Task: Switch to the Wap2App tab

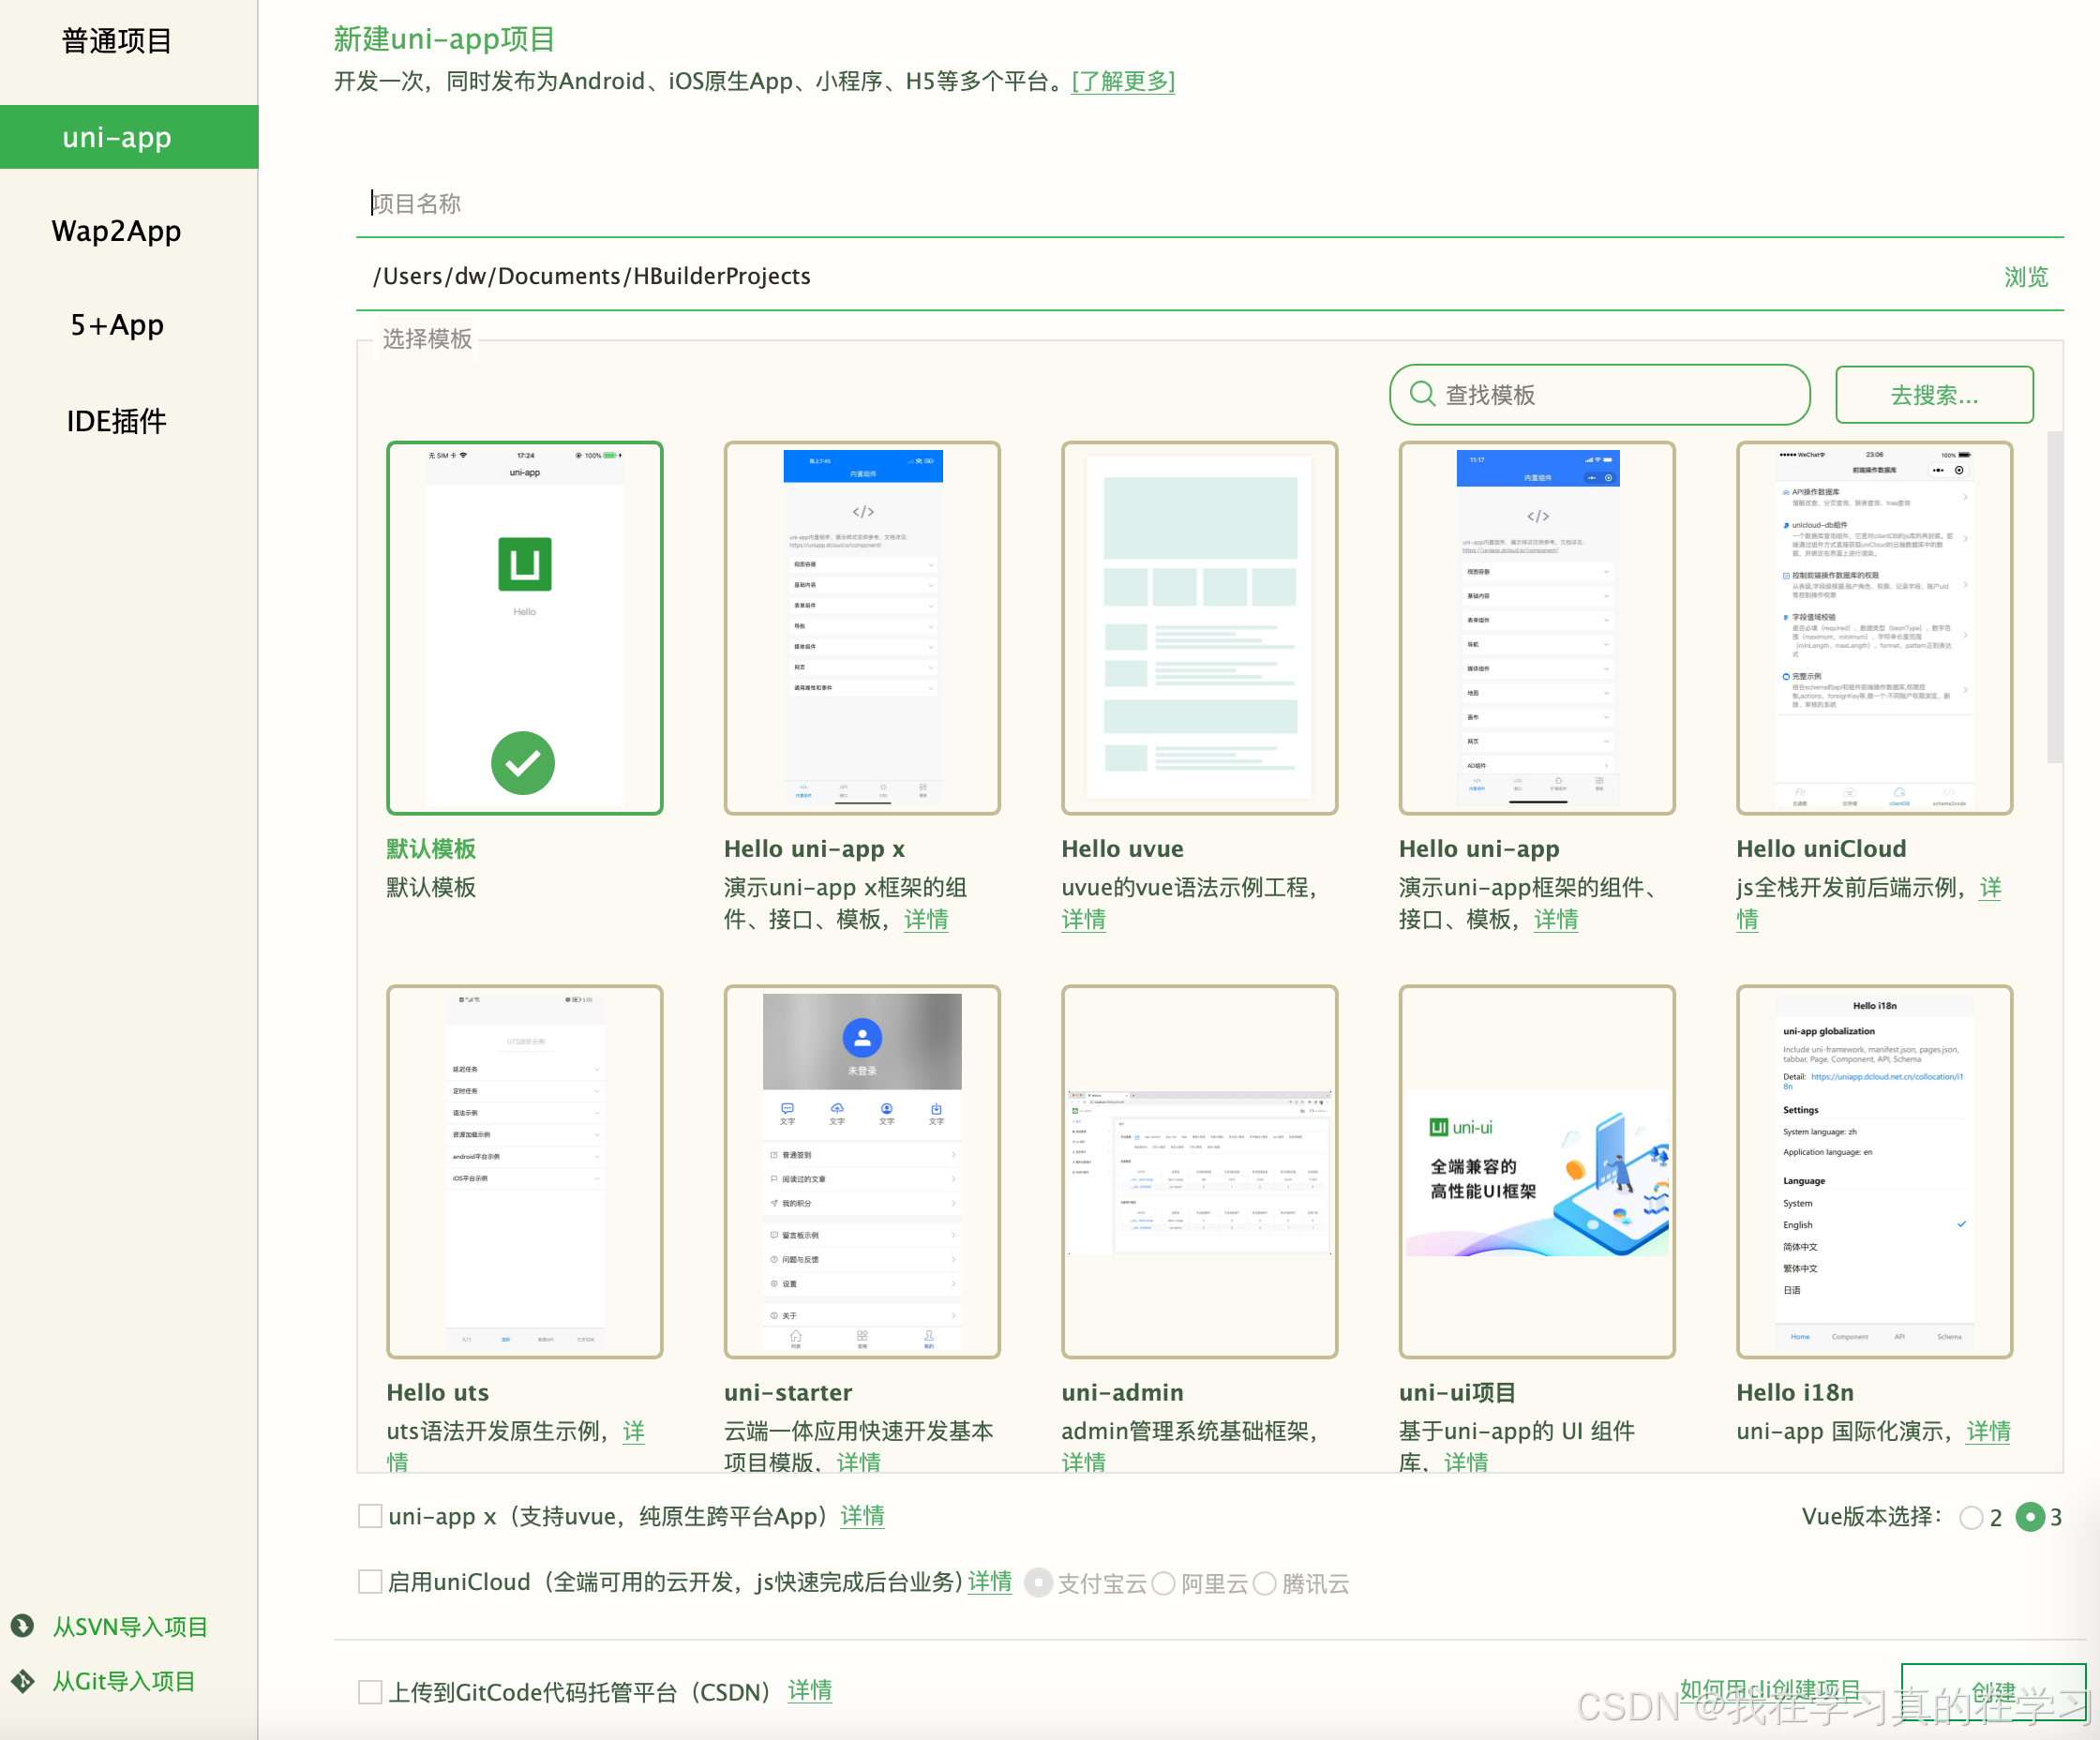Action: (117, 231)
